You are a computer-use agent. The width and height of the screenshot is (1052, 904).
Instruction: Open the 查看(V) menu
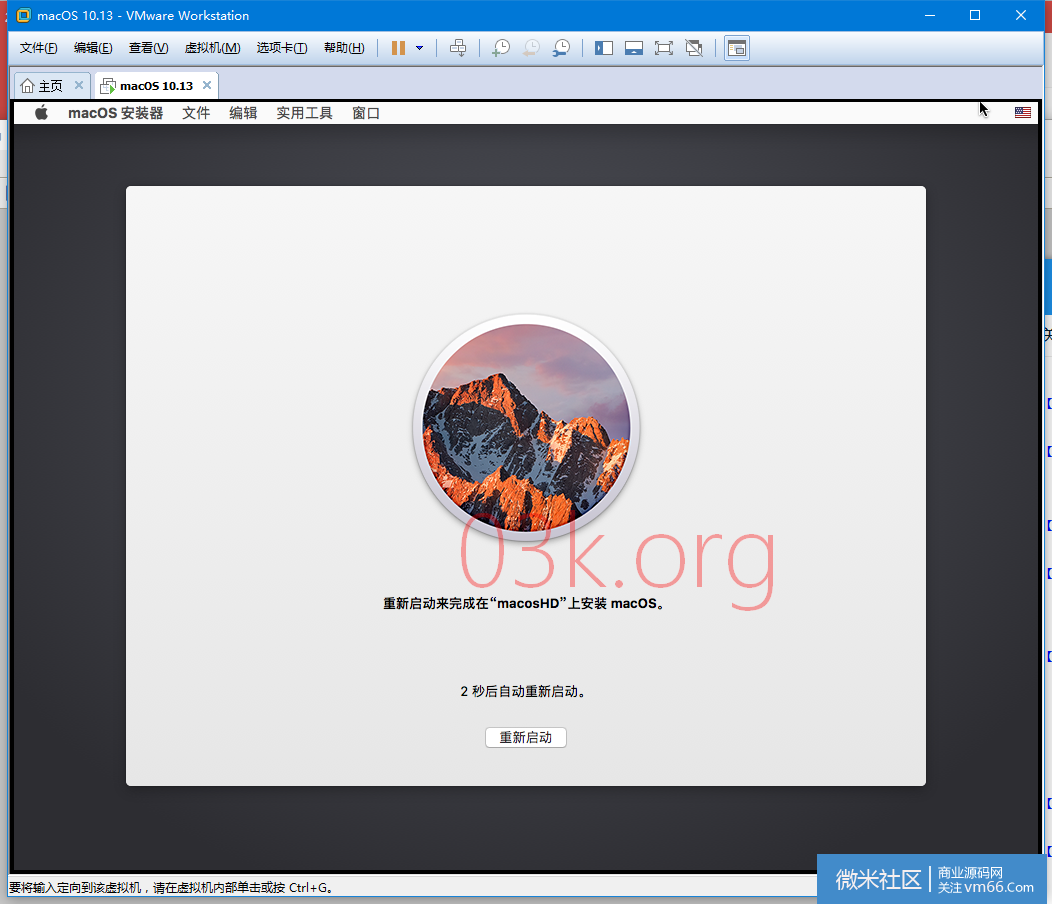pyautogui.click(x=148, y=48)
